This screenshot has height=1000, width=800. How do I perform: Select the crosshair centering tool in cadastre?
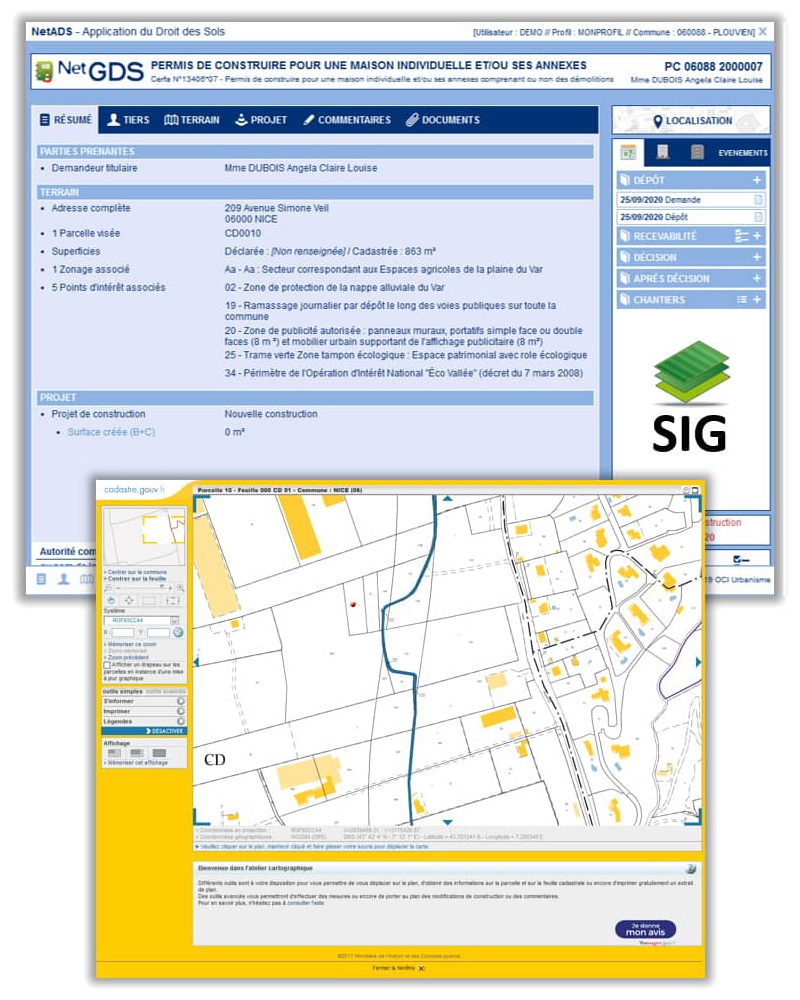point(130,601)
